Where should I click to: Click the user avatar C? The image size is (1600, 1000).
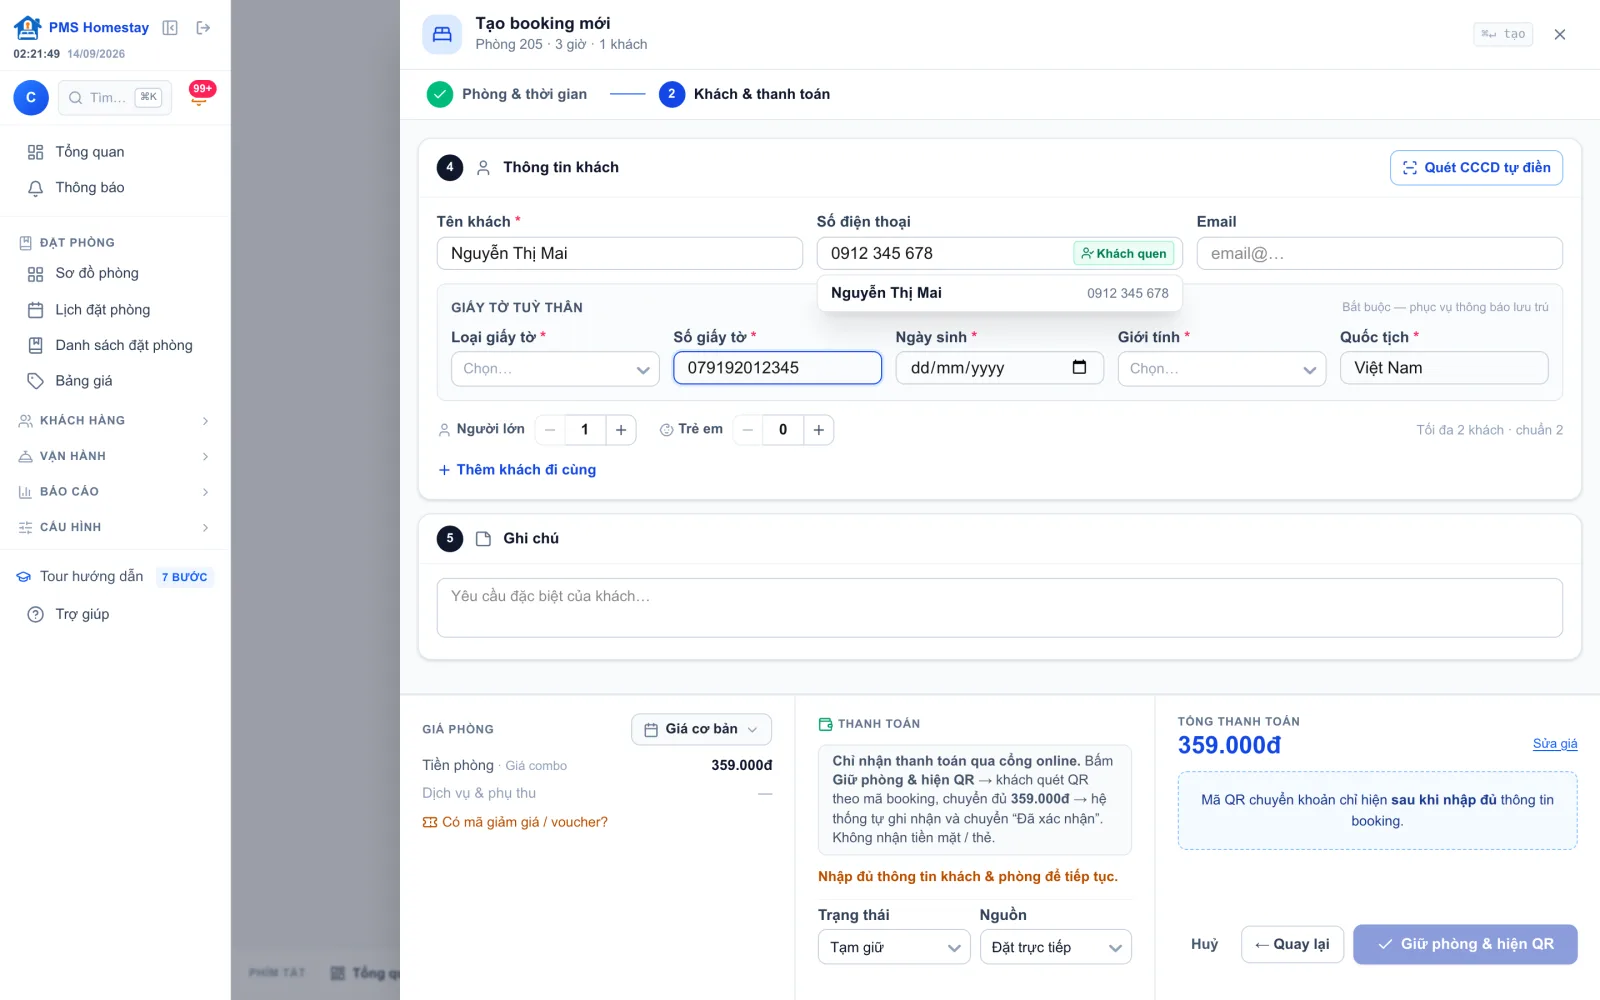pyautogui.click(x=31, y=97)
